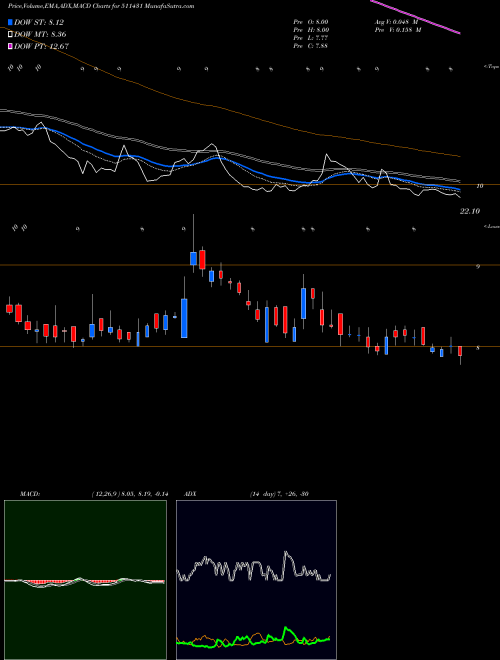Viewport: 500px width, 660px height.
Task: Click the MACD (12,26,9) parameter values
Action: (130, 494)
